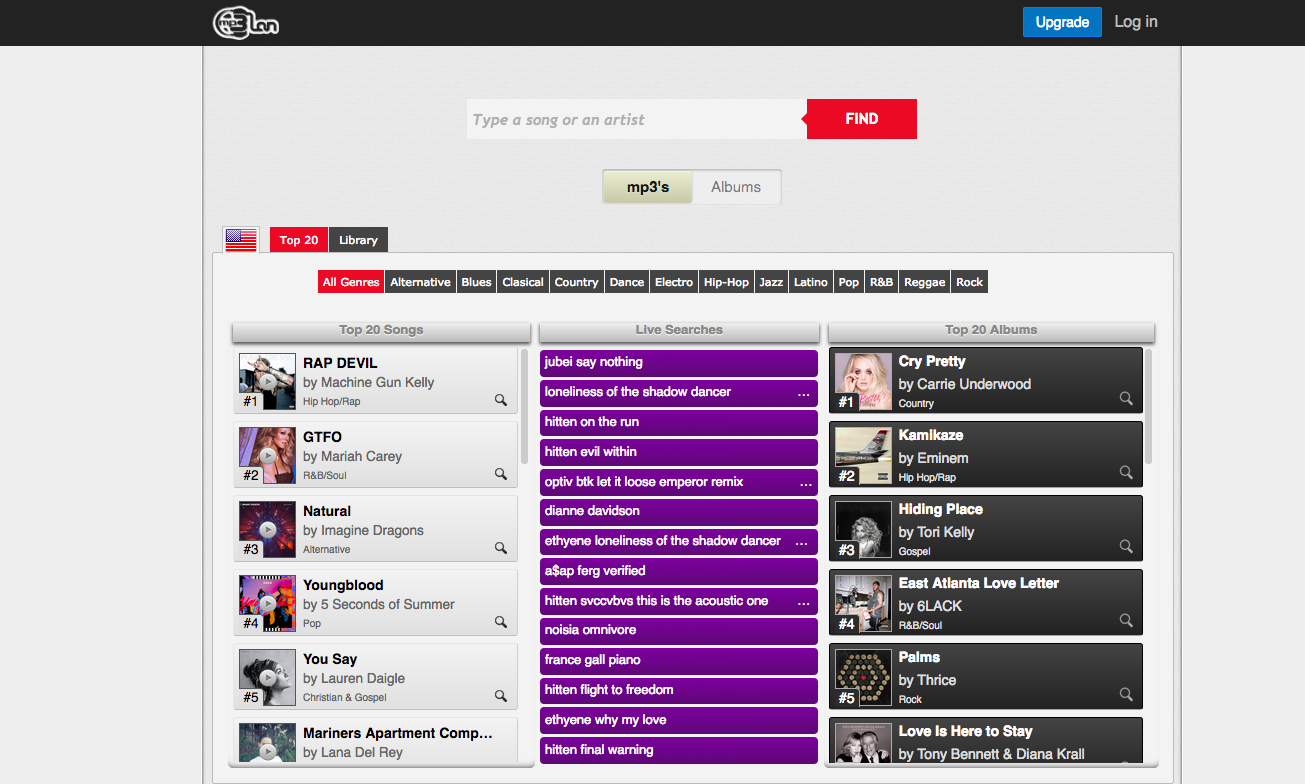This screenshot has width=1305, height=784.
Task: Play the You Say song thumbnail
Action: 267,677
